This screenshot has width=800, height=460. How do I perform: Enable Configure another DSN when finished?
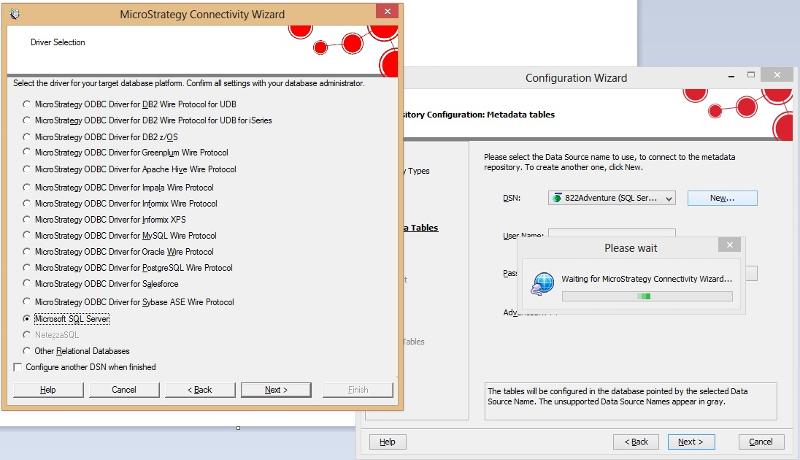[18, 367]
